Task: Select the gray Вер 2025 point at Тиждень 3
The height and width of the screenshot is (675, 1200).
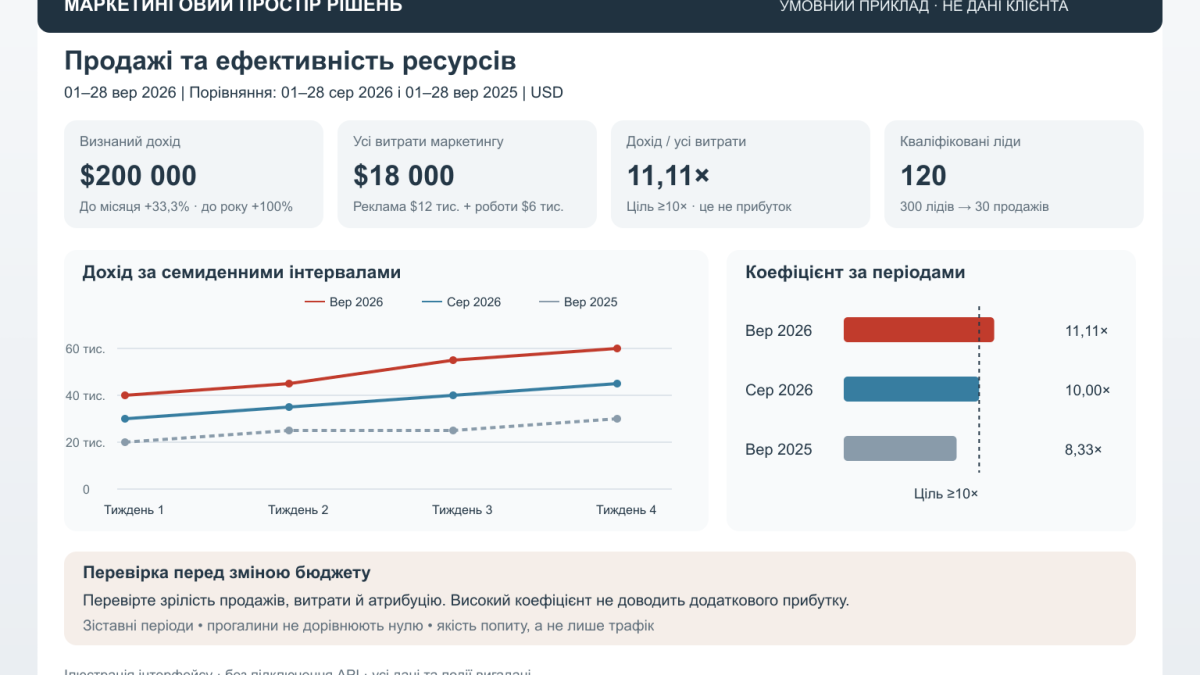Action: pos(453,430)
